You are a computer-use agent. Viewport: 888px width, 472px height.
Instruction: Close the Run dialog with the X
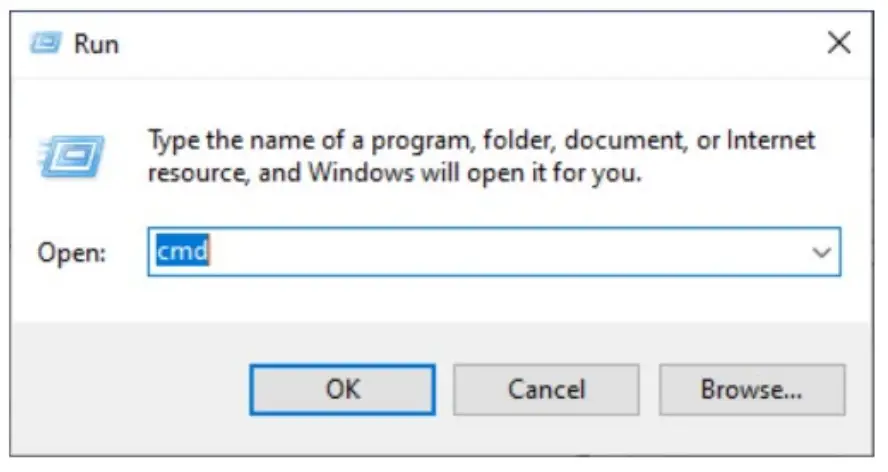[839, 43]
